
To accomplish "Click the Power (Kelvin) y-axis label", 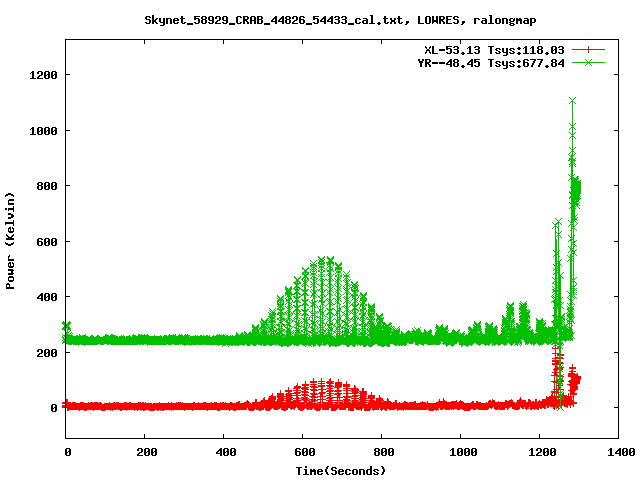I will tap(11, 238).
